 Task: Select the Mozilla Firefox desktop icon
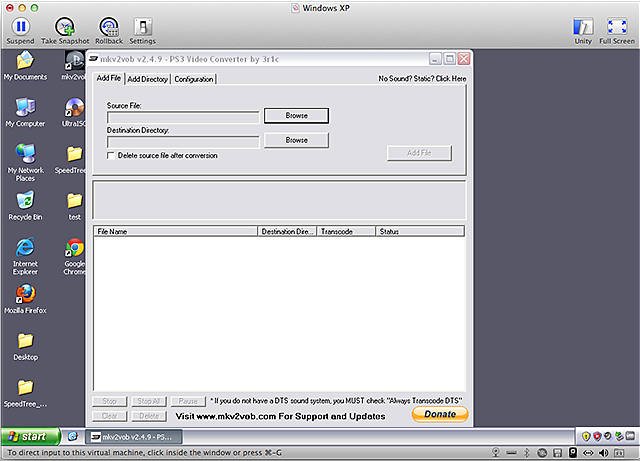[25, 299]
